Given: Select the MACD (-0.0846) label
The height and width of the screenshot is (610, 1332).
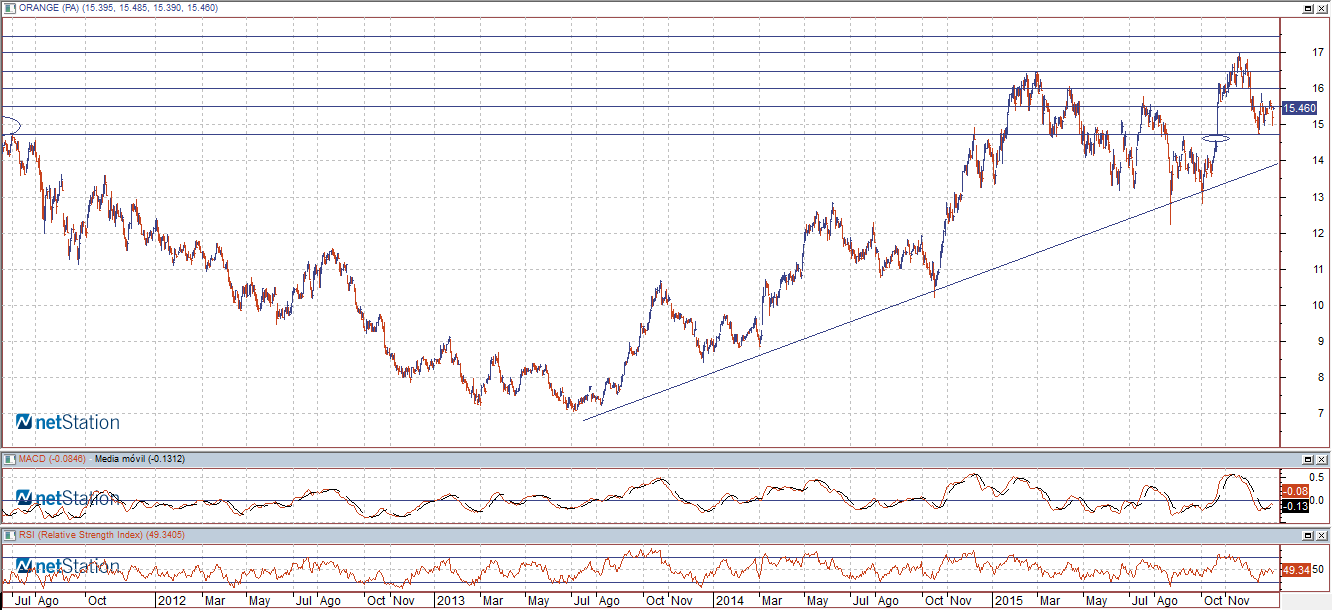Looking at the screenshot, I should point(52,458).
